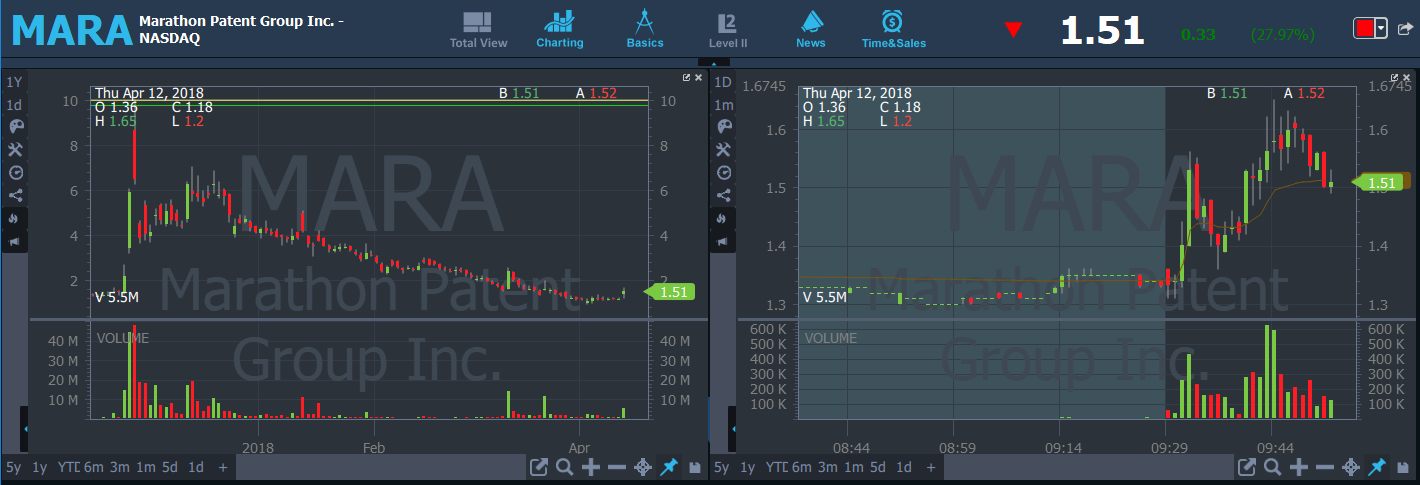
Task: Zoom out on the right chart
Action: pos(1325,467)
